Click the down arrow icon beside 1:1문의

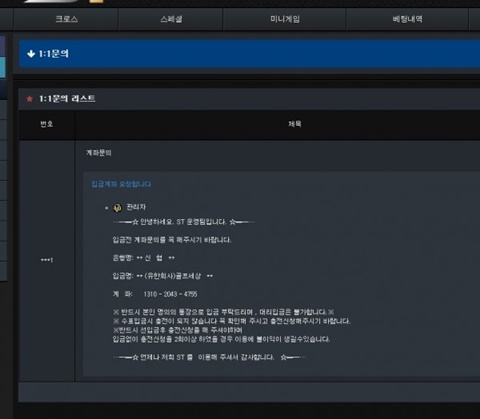(x=31, y=54)
